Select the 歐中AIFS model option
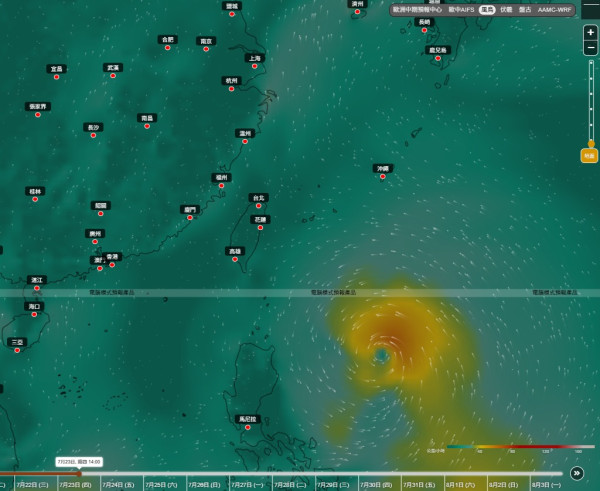The width and height of the screenshot is (600, 491). click(x=461, y=10)
